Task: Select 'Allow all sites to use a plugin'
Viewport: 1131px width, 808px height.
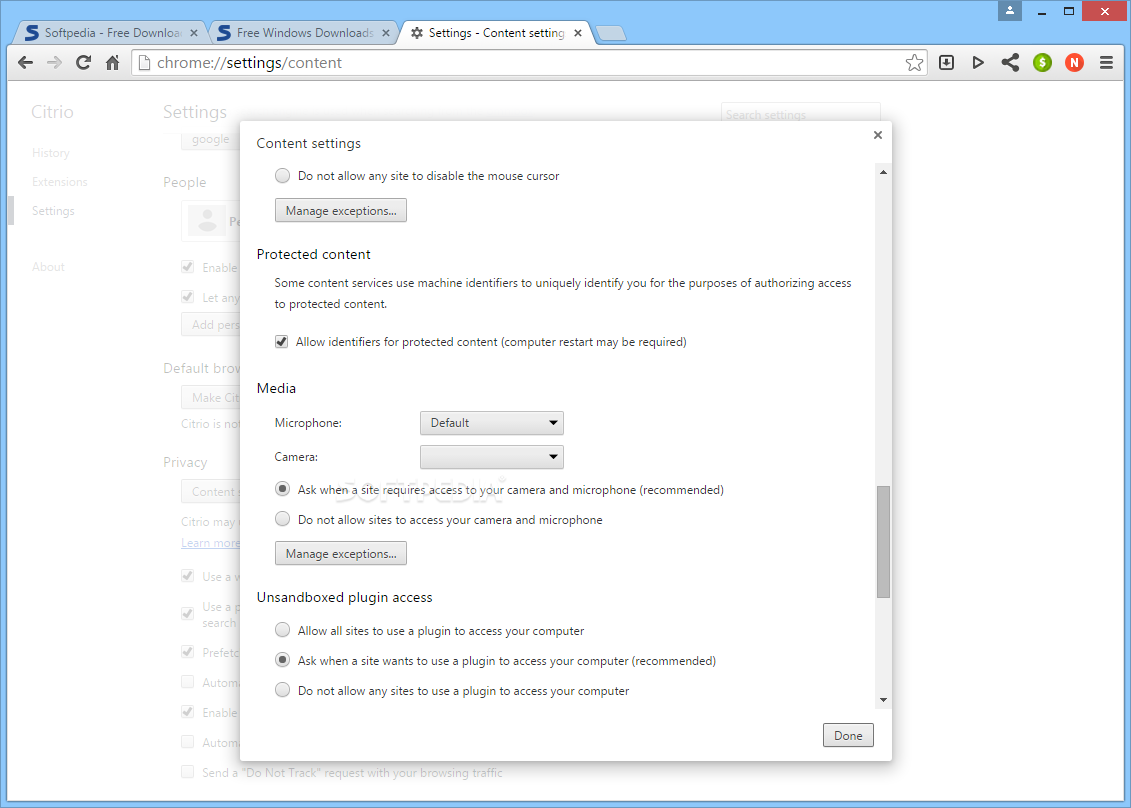Action: coord(283,631)
